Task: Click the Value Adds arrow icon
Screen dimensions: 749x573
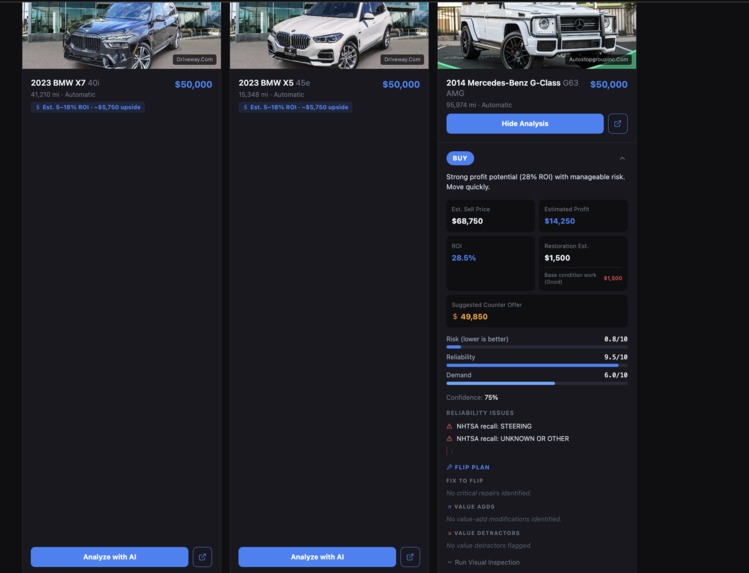Action: point(449,507)
